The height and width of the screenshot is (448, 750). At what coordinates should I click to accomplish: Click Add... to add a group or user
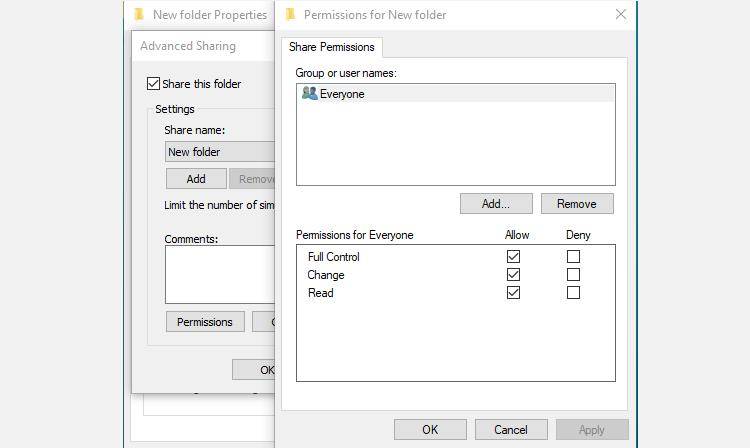[x=495, y=204]
